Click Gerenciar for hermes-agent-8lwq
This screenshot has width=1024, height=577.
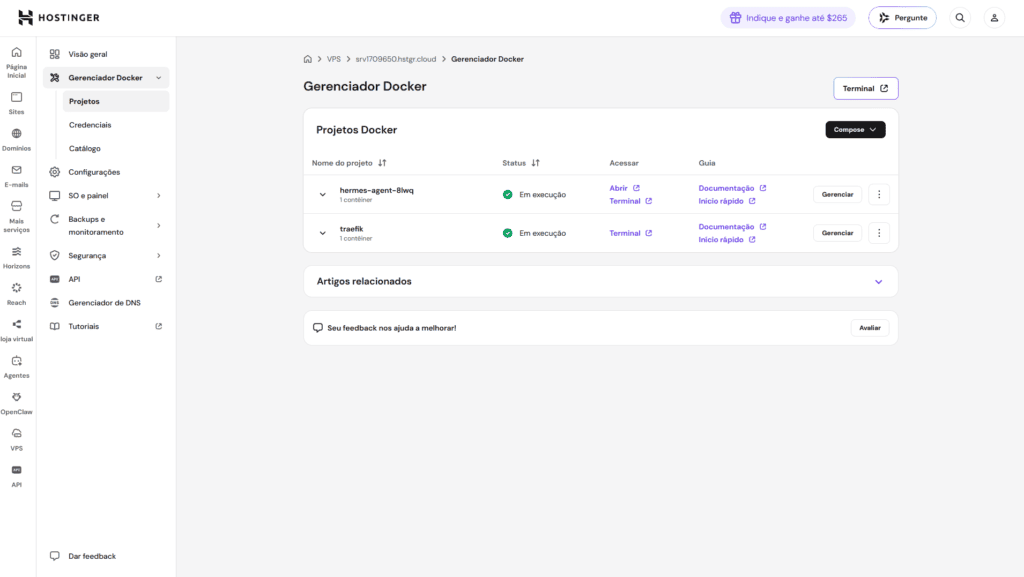point(837,195)
